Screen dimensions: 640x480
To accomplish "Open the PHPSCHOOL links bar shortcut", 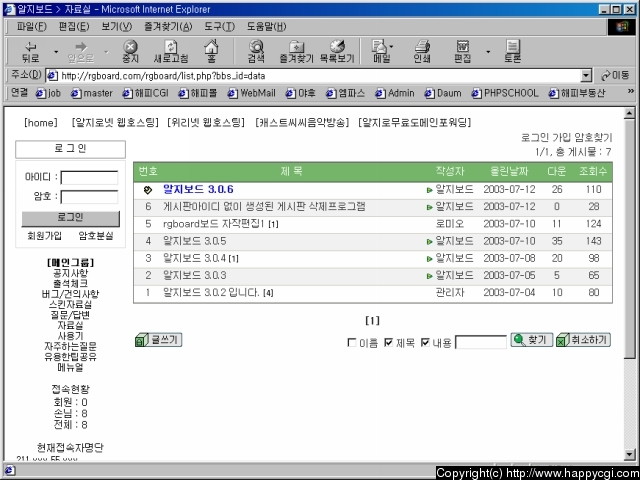I will 505,93.
